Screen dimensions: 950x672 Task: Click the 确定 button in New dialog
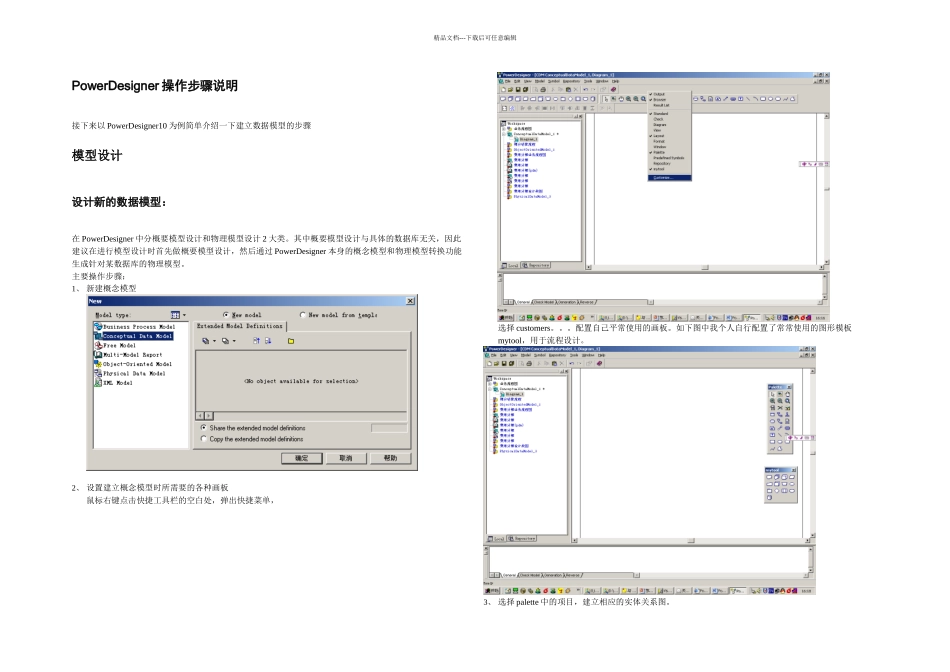click(301, 458)
